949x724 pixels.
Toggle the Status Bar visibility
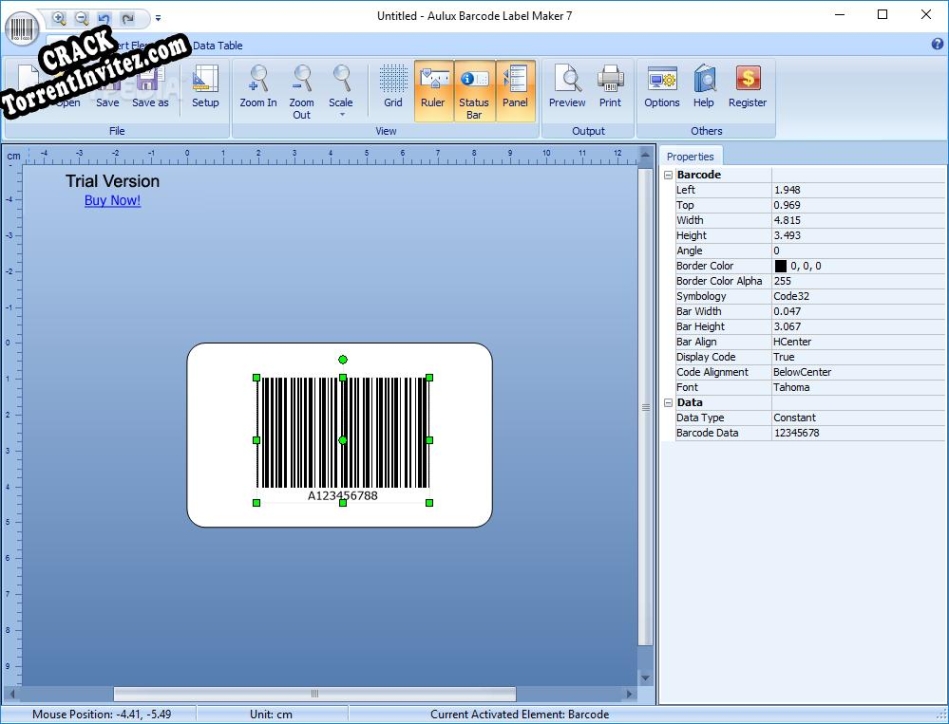(x=474, y=90)
